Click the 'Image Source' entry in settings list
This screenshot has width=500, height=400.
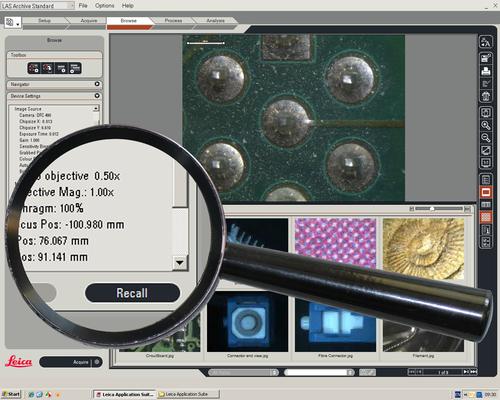coord(28,109)
